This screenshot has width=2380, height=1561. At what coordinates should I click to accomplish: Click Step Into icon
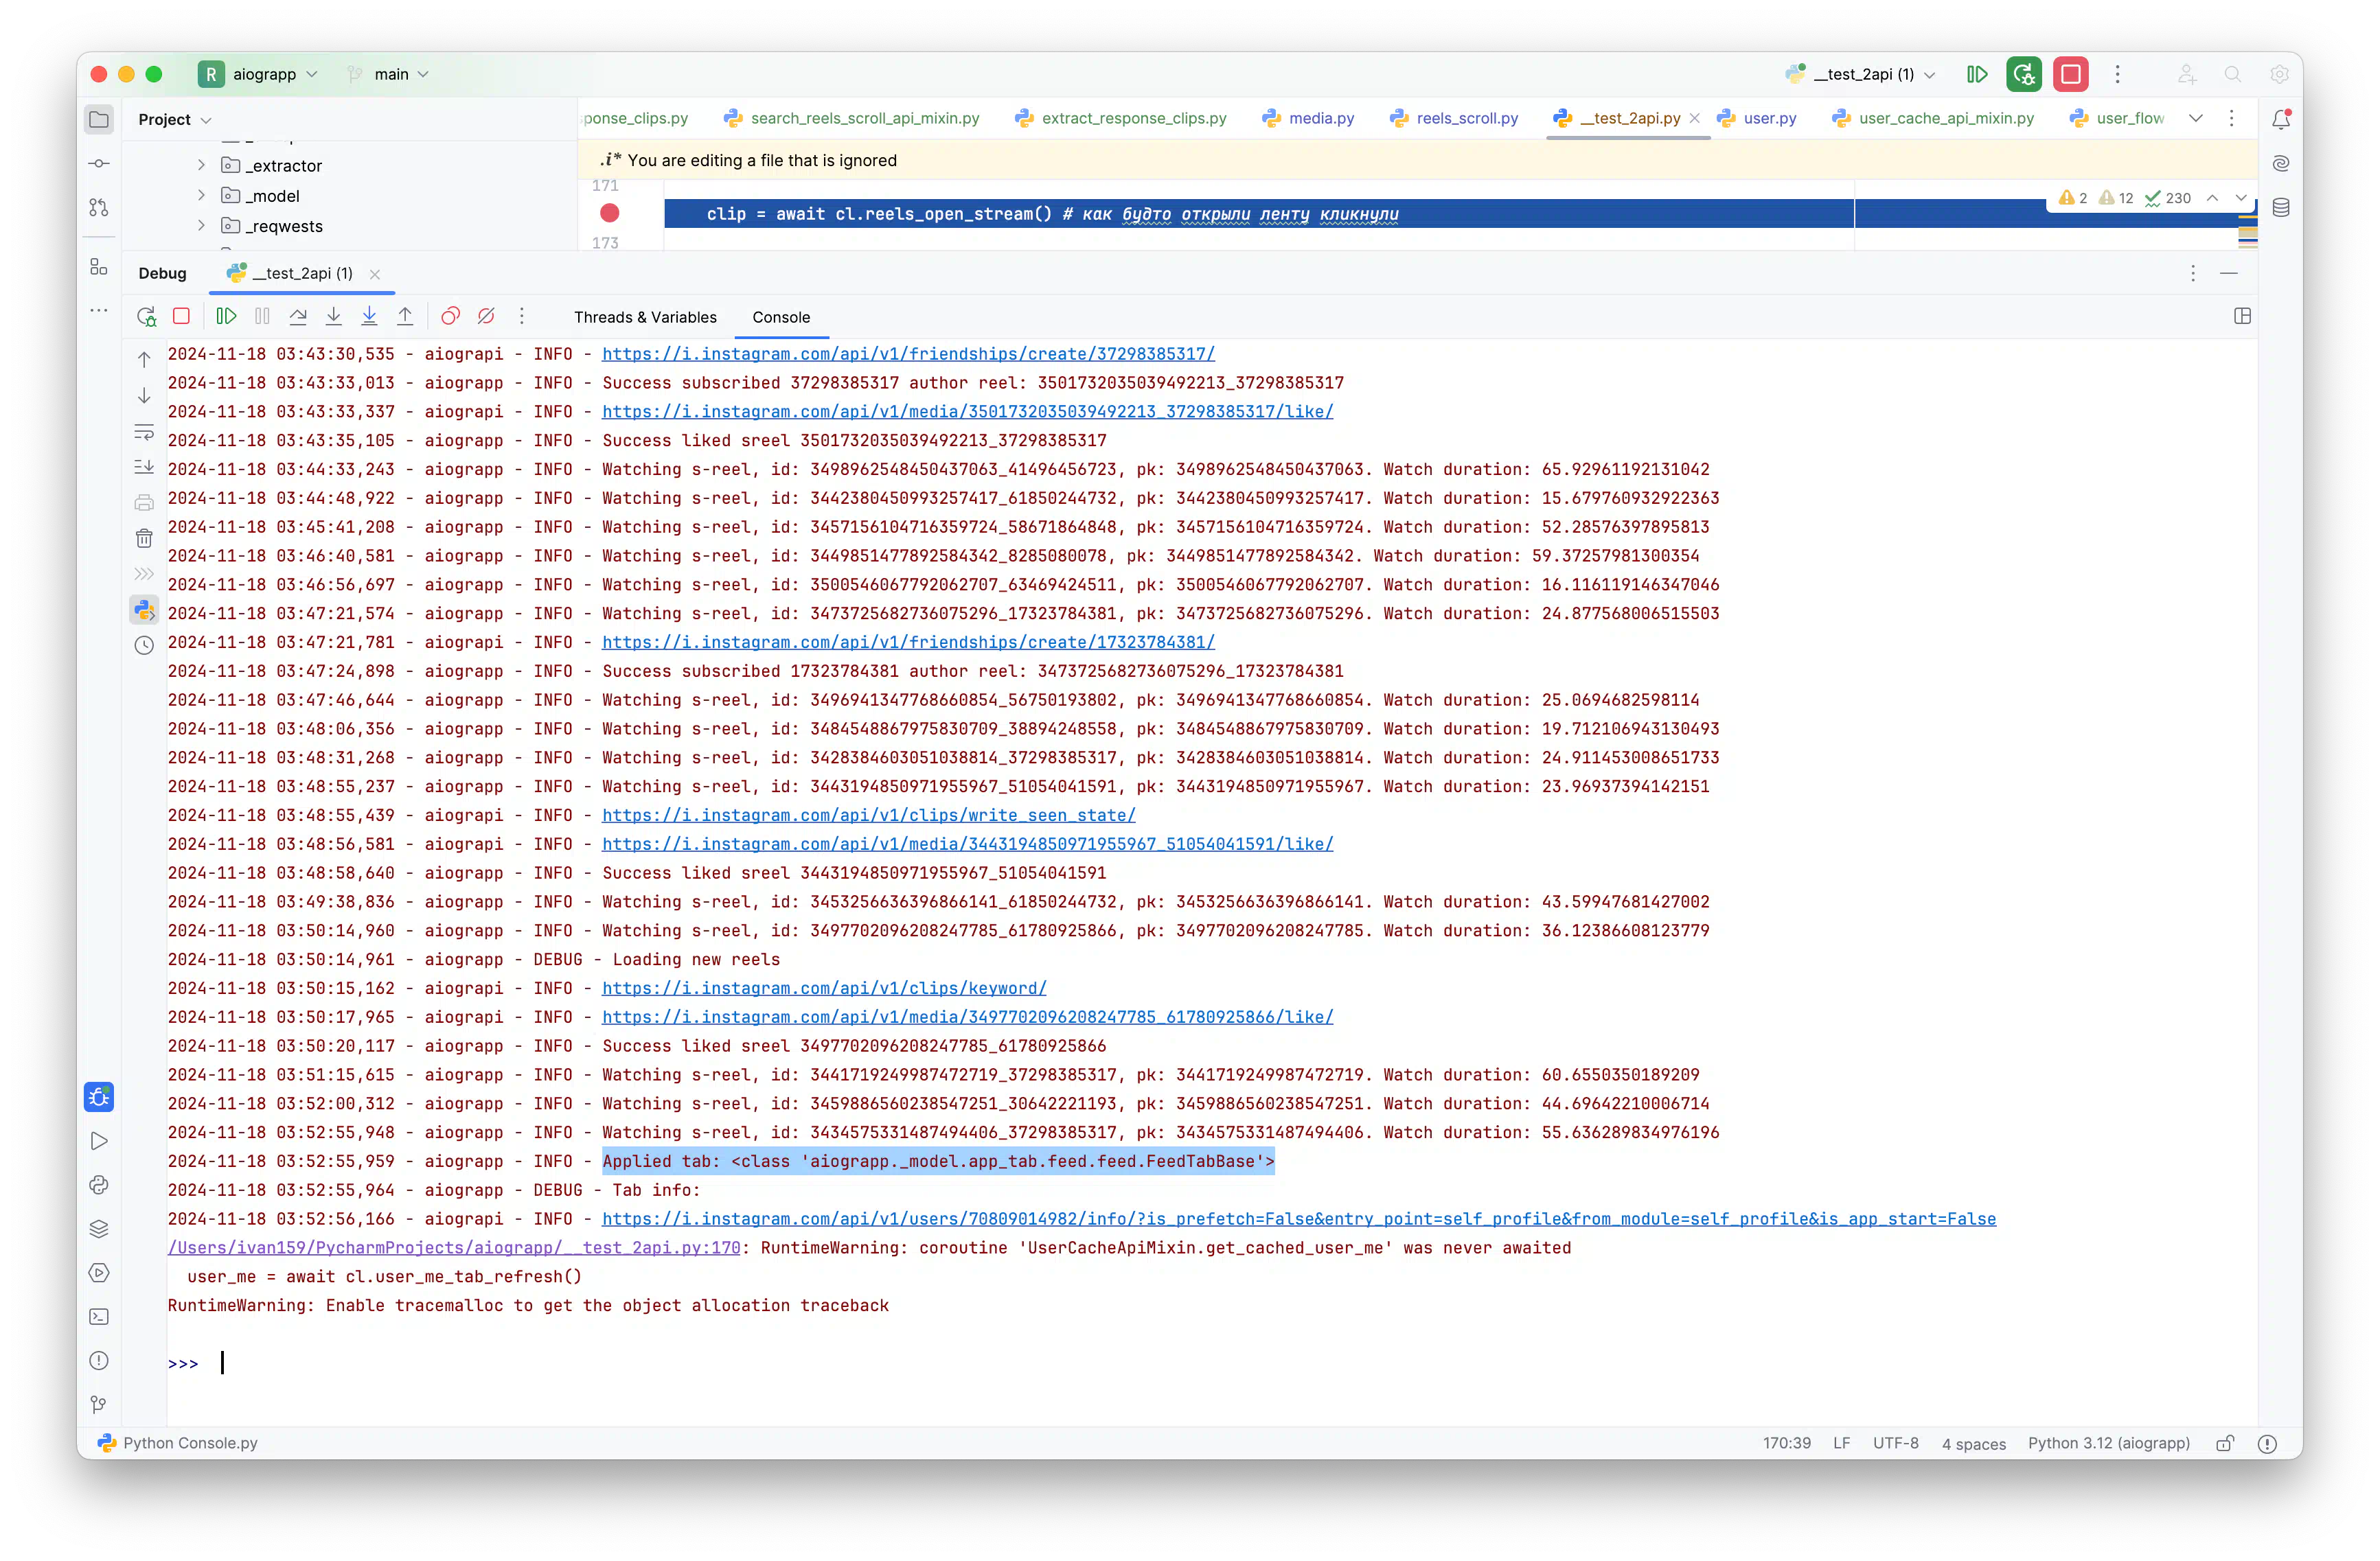tap(334, 316)
